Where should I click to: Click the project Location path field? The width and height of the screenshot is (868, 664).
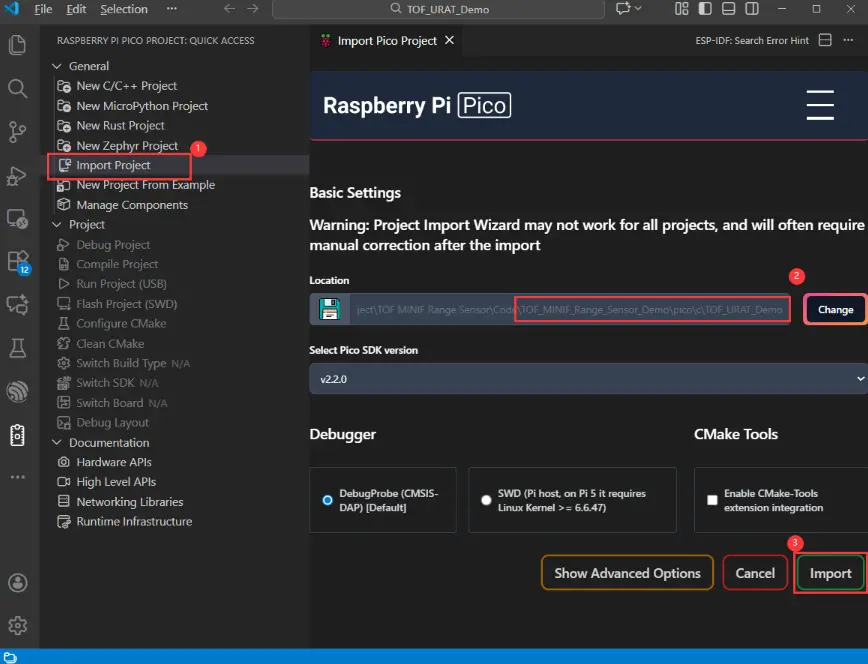[570, 309]
